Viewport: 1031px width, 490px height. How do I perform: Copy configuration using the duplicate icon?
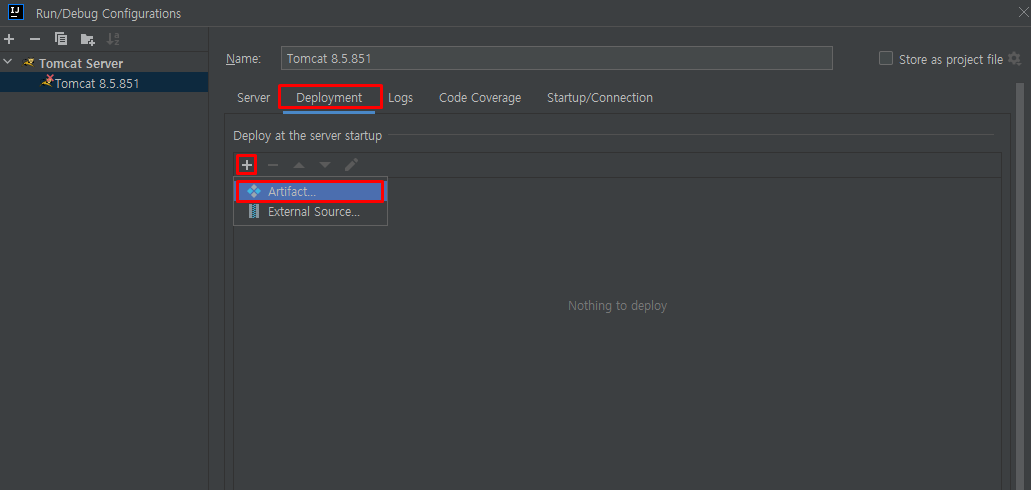click(61, 39)
